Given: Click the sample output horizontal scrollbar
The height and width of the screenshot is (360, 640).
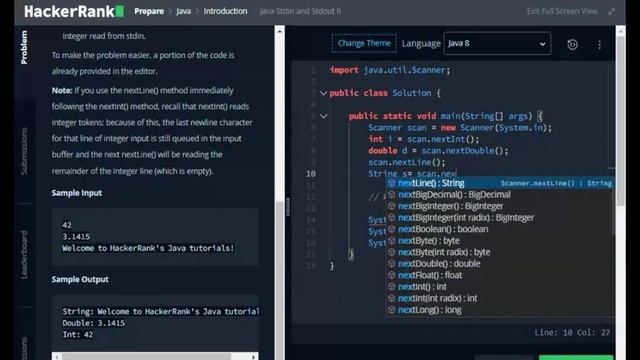Looking at the screenshot, I should (146, 357).
